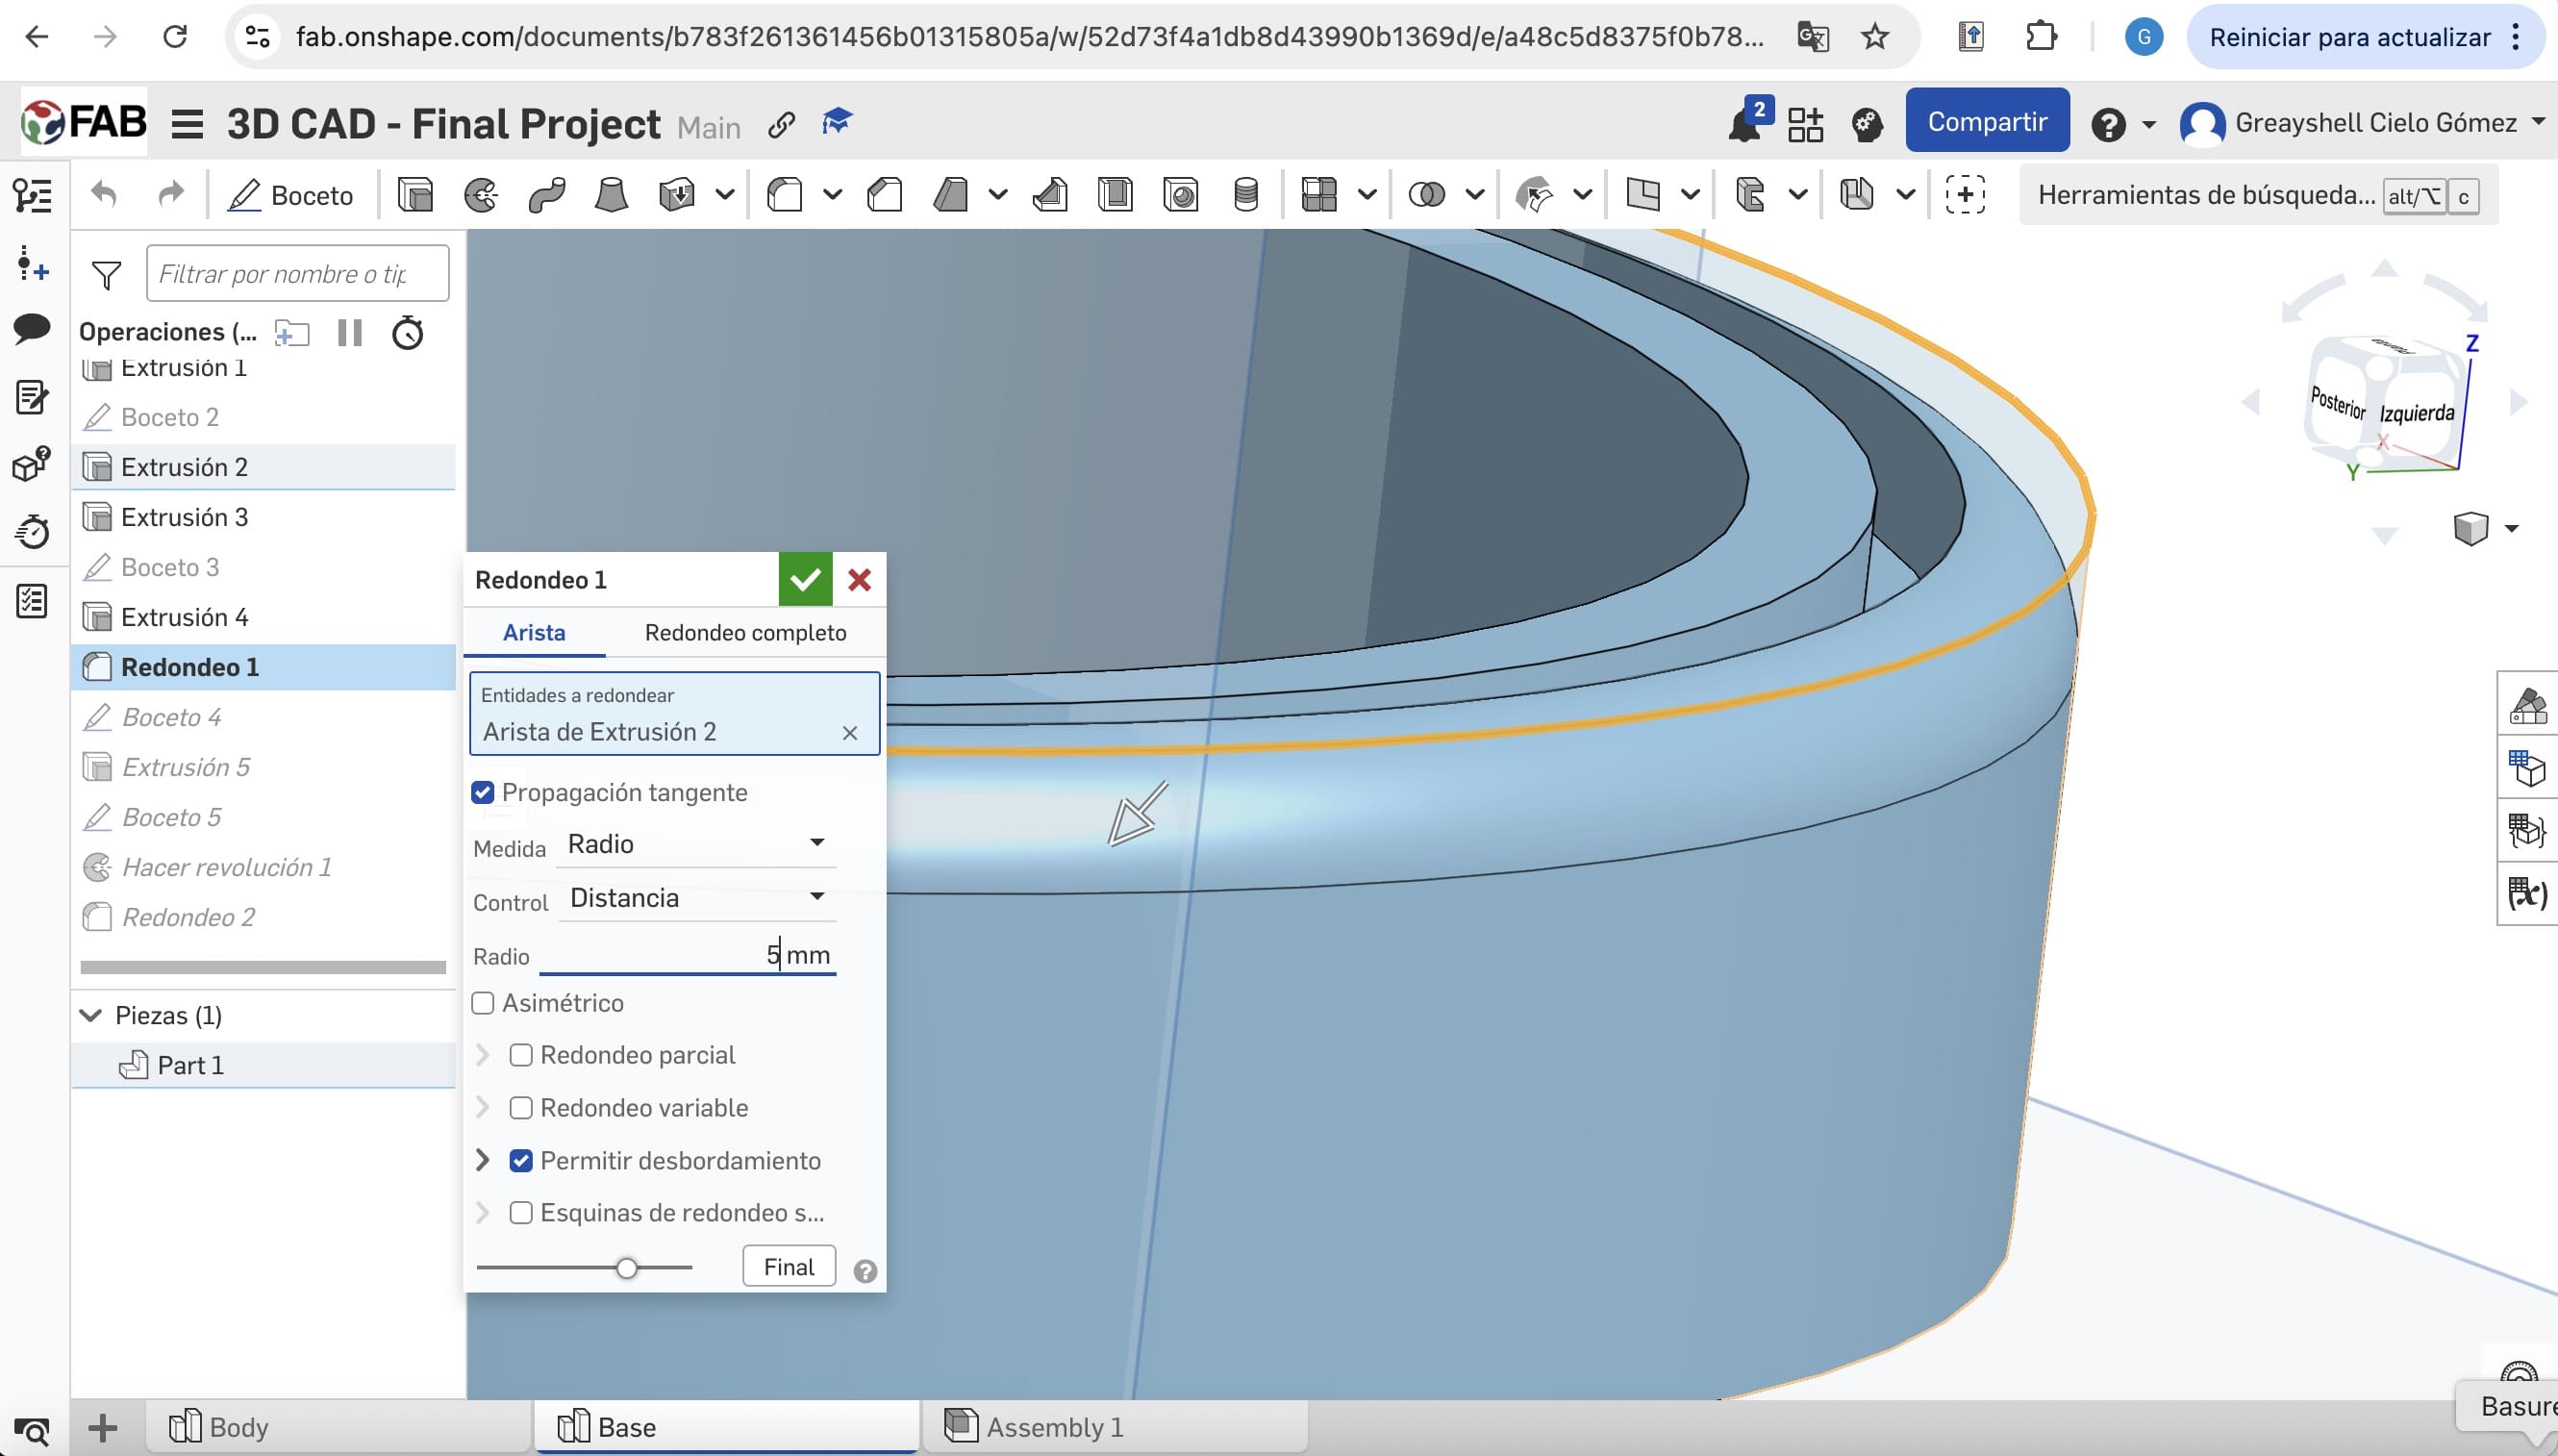The height and width of the screenshot is (1456, 2558).
Task: Open the Control Distancia dropdown
Action: pos(696,898)
